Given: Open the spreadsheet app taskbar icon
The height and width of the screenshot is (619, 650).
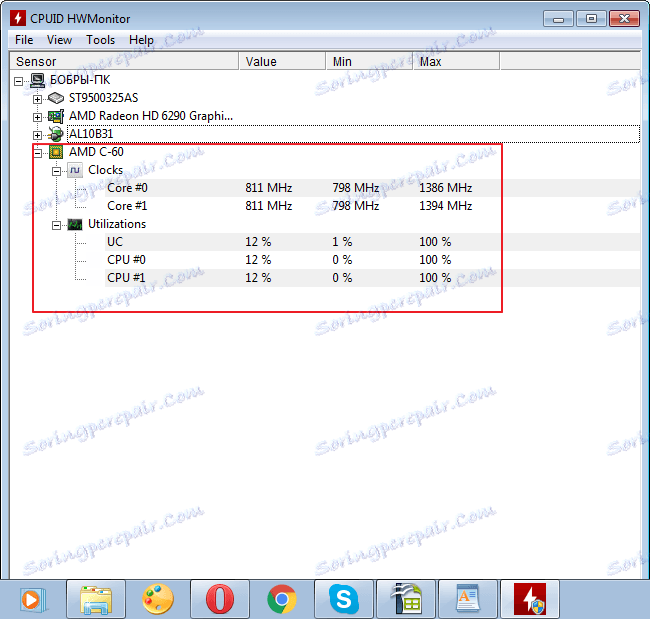Looking at the screenshot, I should (x=406, y=600).
